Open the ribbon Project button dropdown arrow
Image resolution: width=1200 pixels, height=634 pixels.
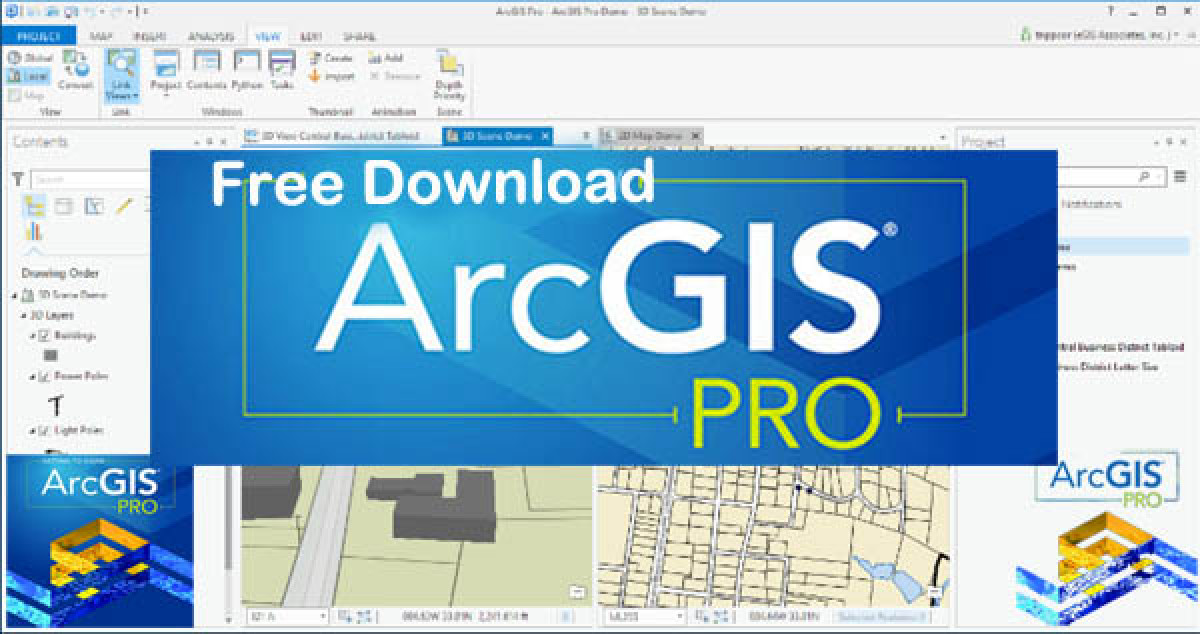[x=166, y=97]
